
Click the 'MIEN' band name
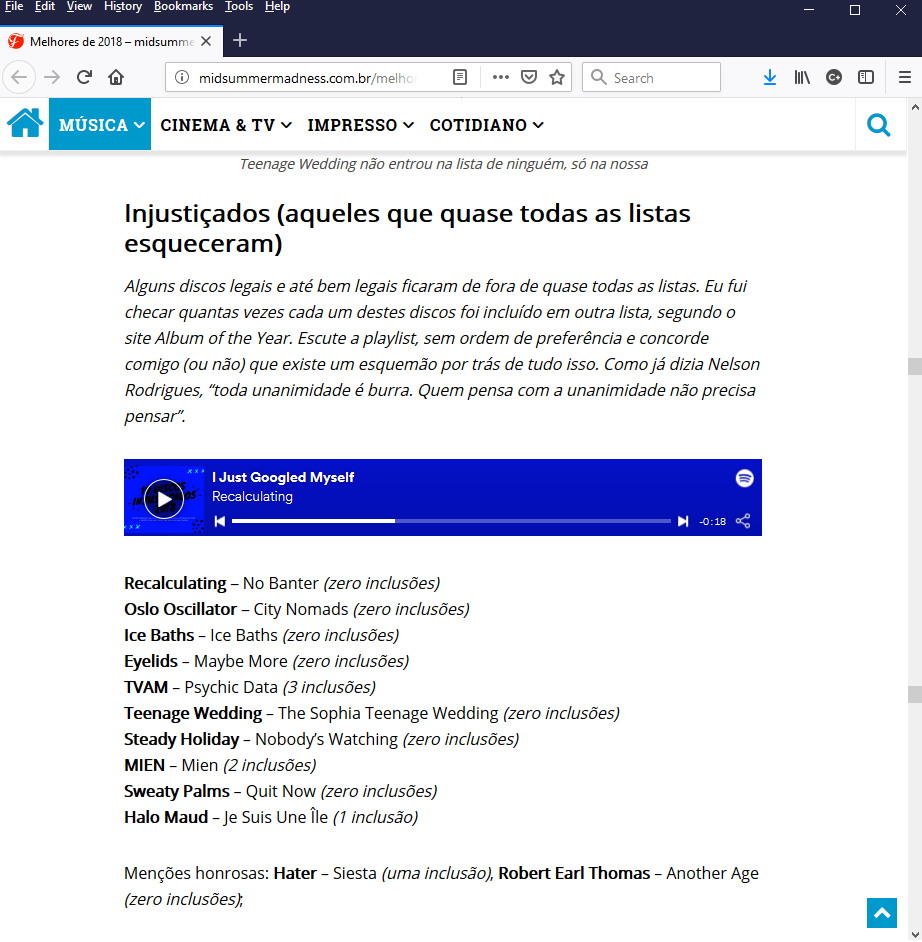144,765
